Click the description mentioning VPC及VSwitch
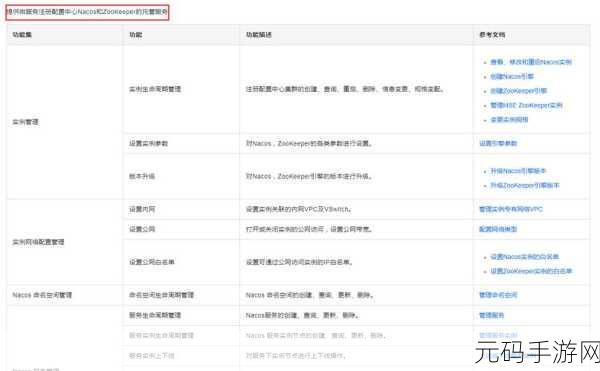The height and width of the screenshot is (371, 600). coord(298,209)
